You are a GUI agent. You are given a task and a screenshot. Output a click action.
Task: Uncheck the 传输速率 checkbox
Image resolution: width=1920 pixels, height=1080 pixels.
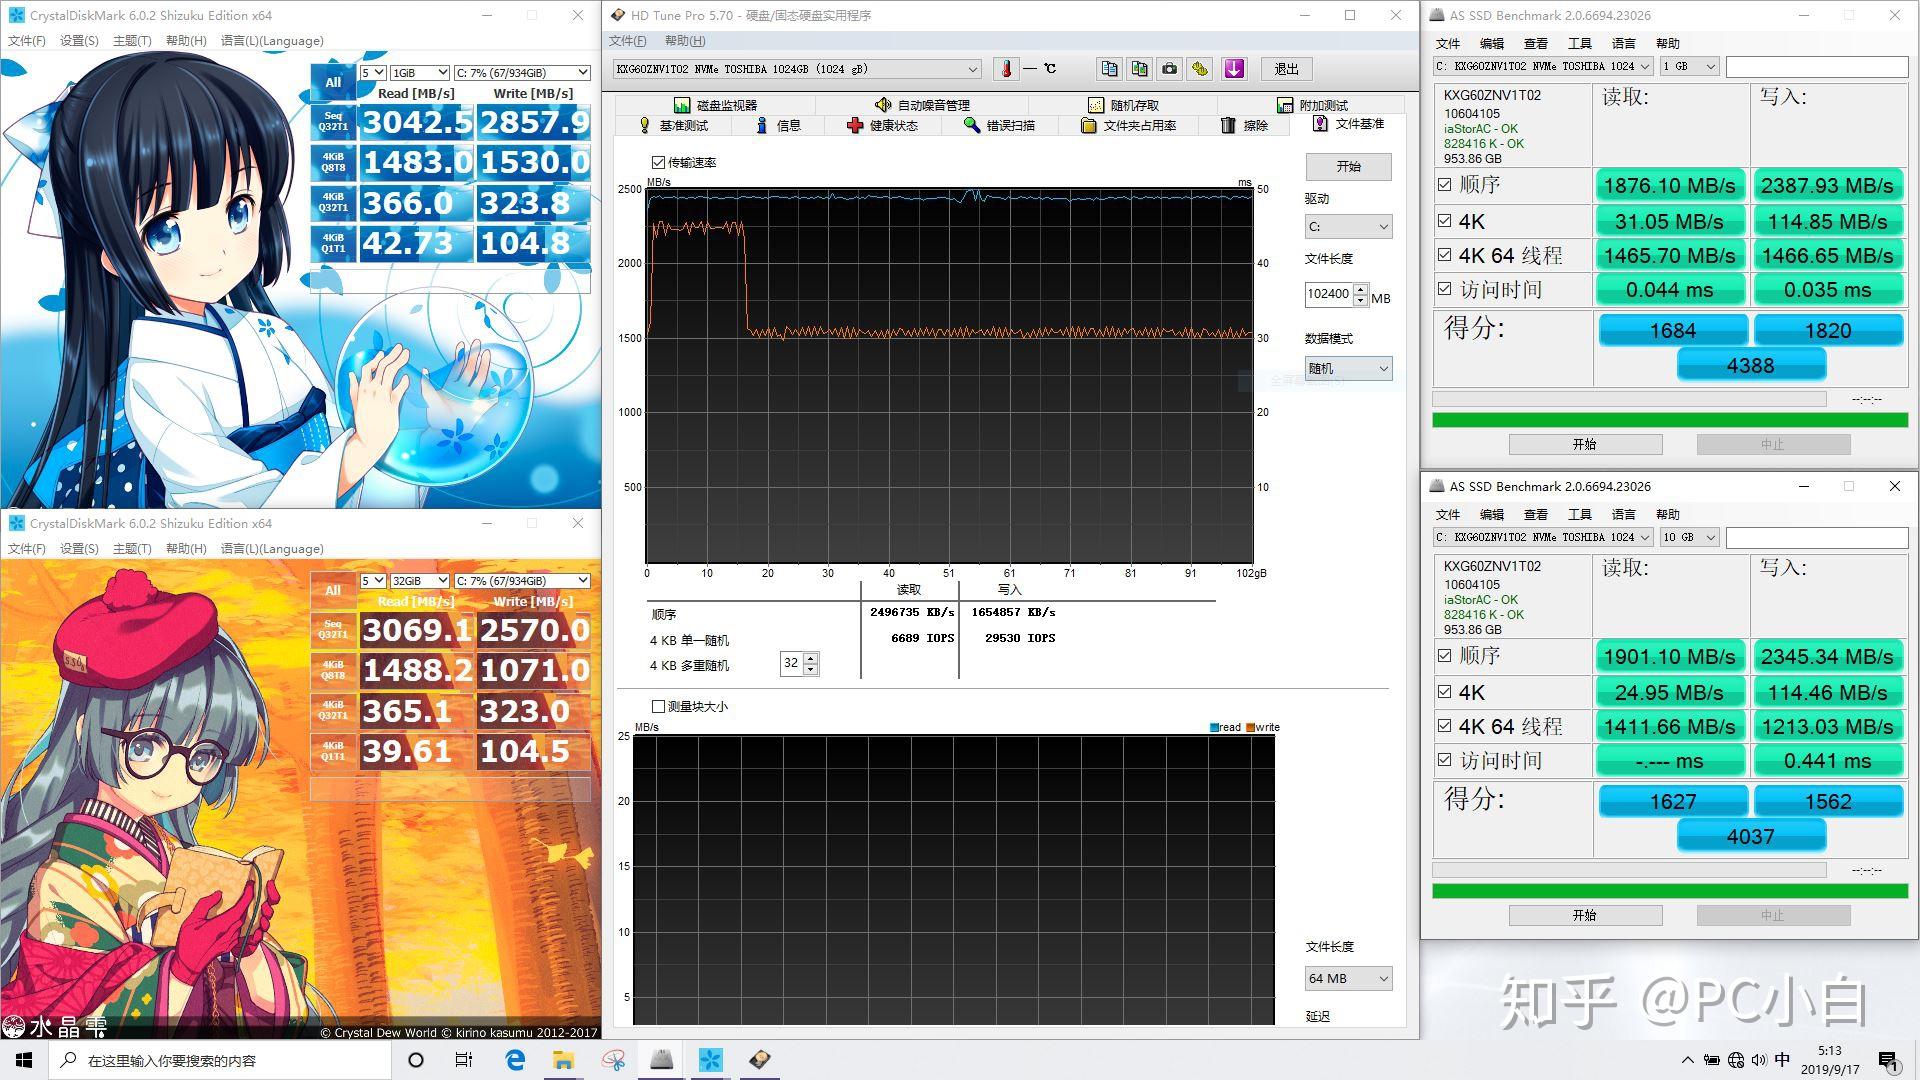(658, 162)
